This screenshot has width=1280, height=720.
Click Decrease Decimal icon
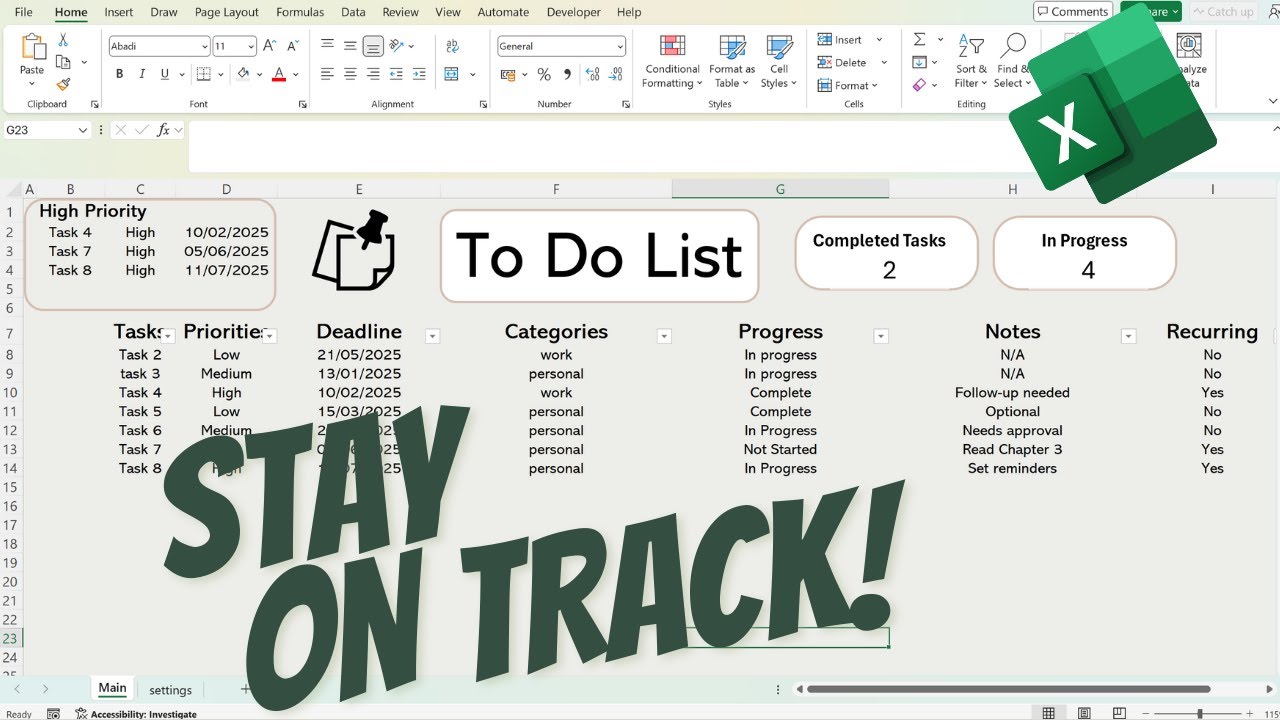(616, 74)
